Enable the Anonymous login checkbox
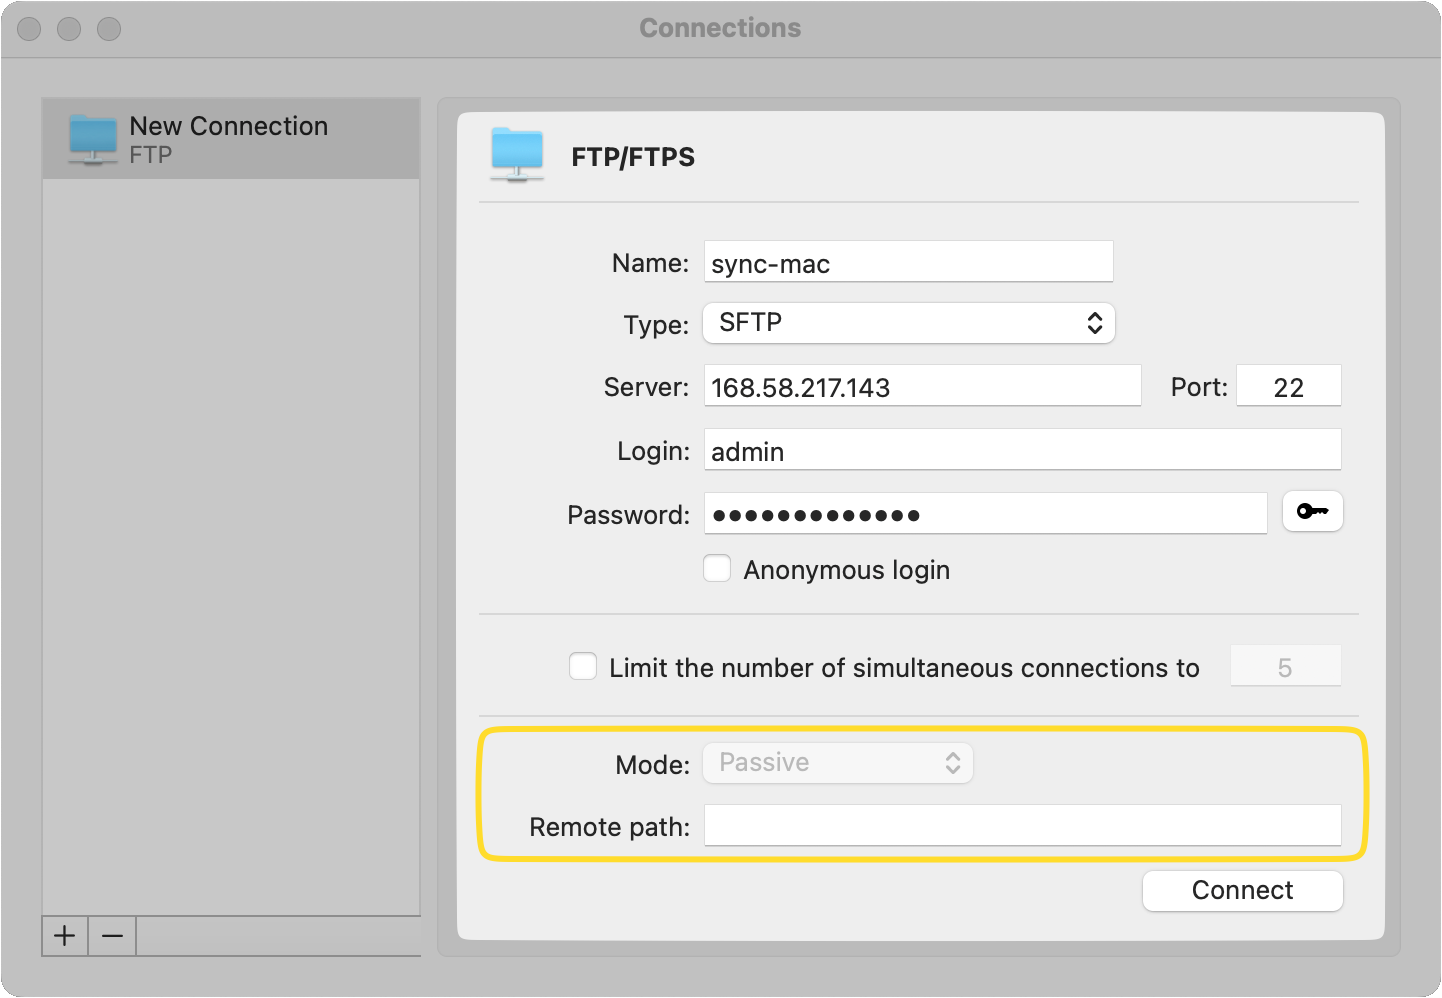Image resolution: width=1442 pixels, height=998 pixels. [717, 568]
